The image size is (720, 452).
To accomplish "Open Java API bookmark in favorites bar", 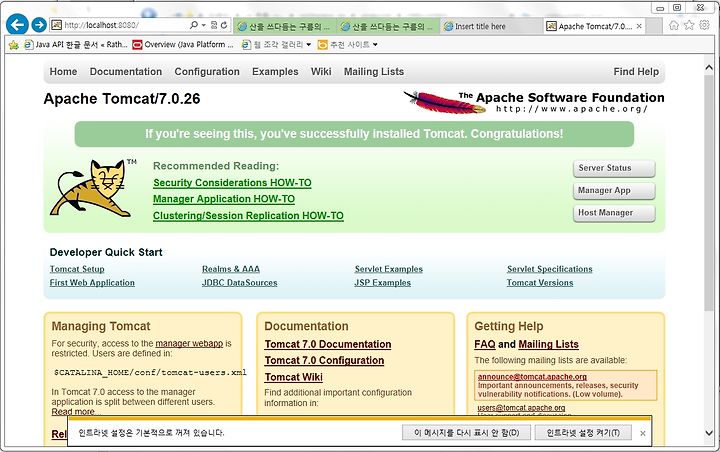I will pos(76,45).
